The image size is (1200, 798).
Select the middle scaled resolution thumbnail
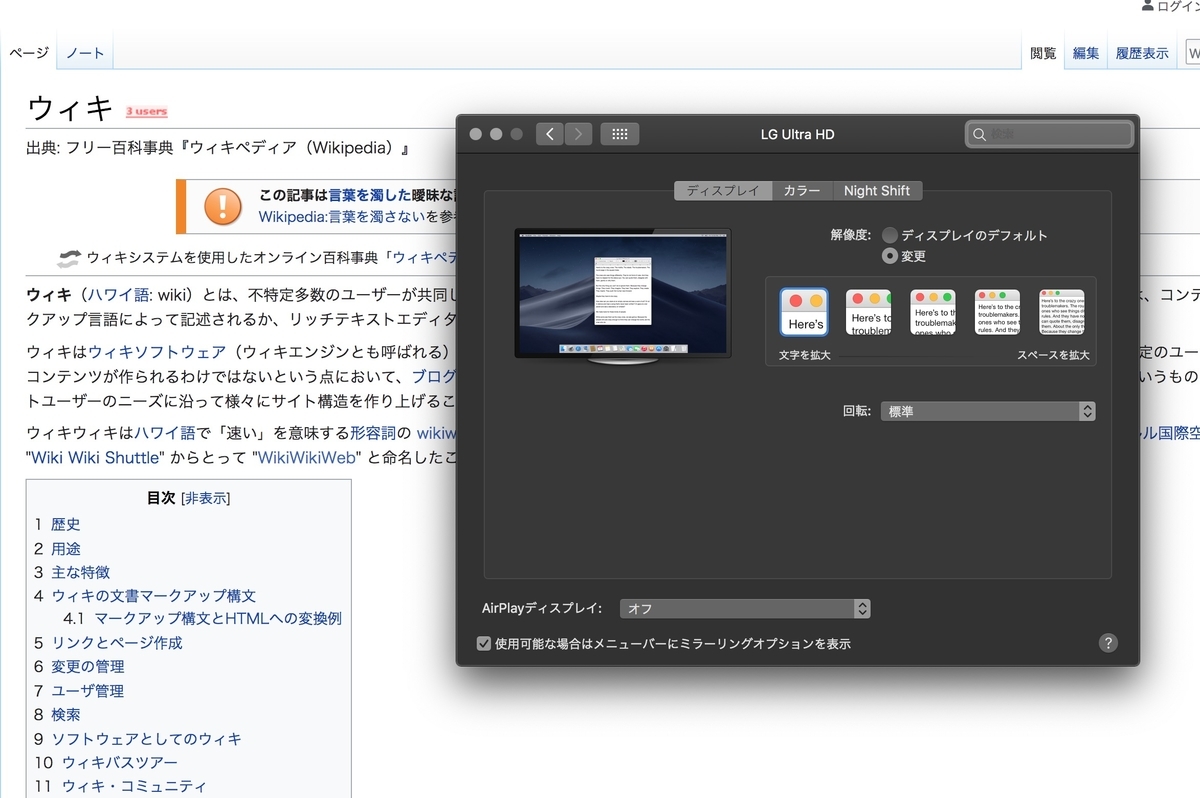click(933, 312)
